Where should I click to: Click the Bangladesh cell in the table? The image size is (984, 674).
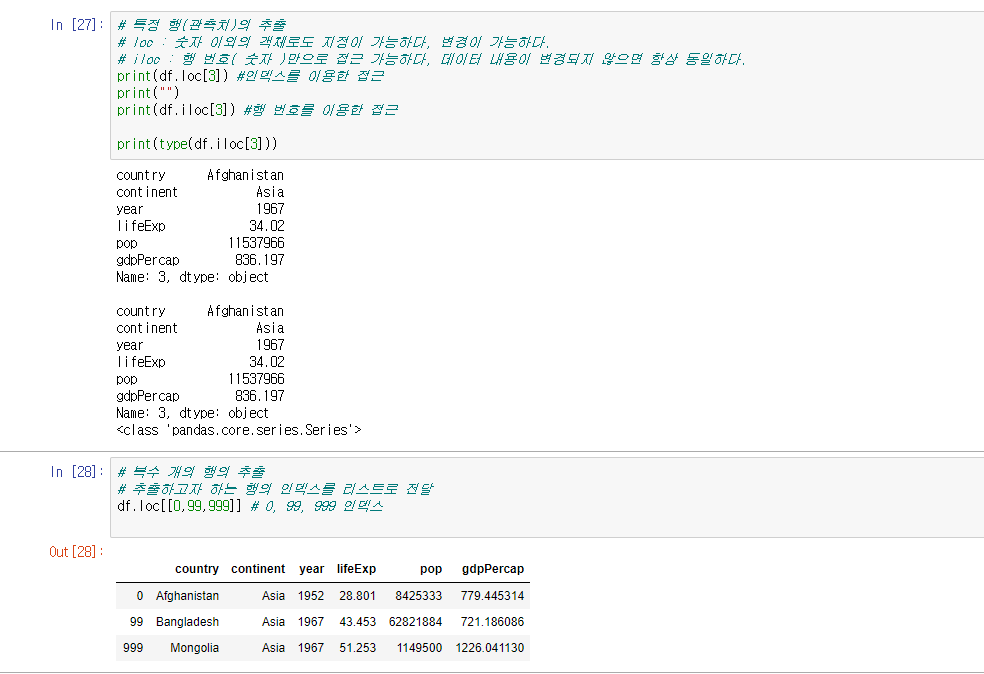[x=187, y=621]
